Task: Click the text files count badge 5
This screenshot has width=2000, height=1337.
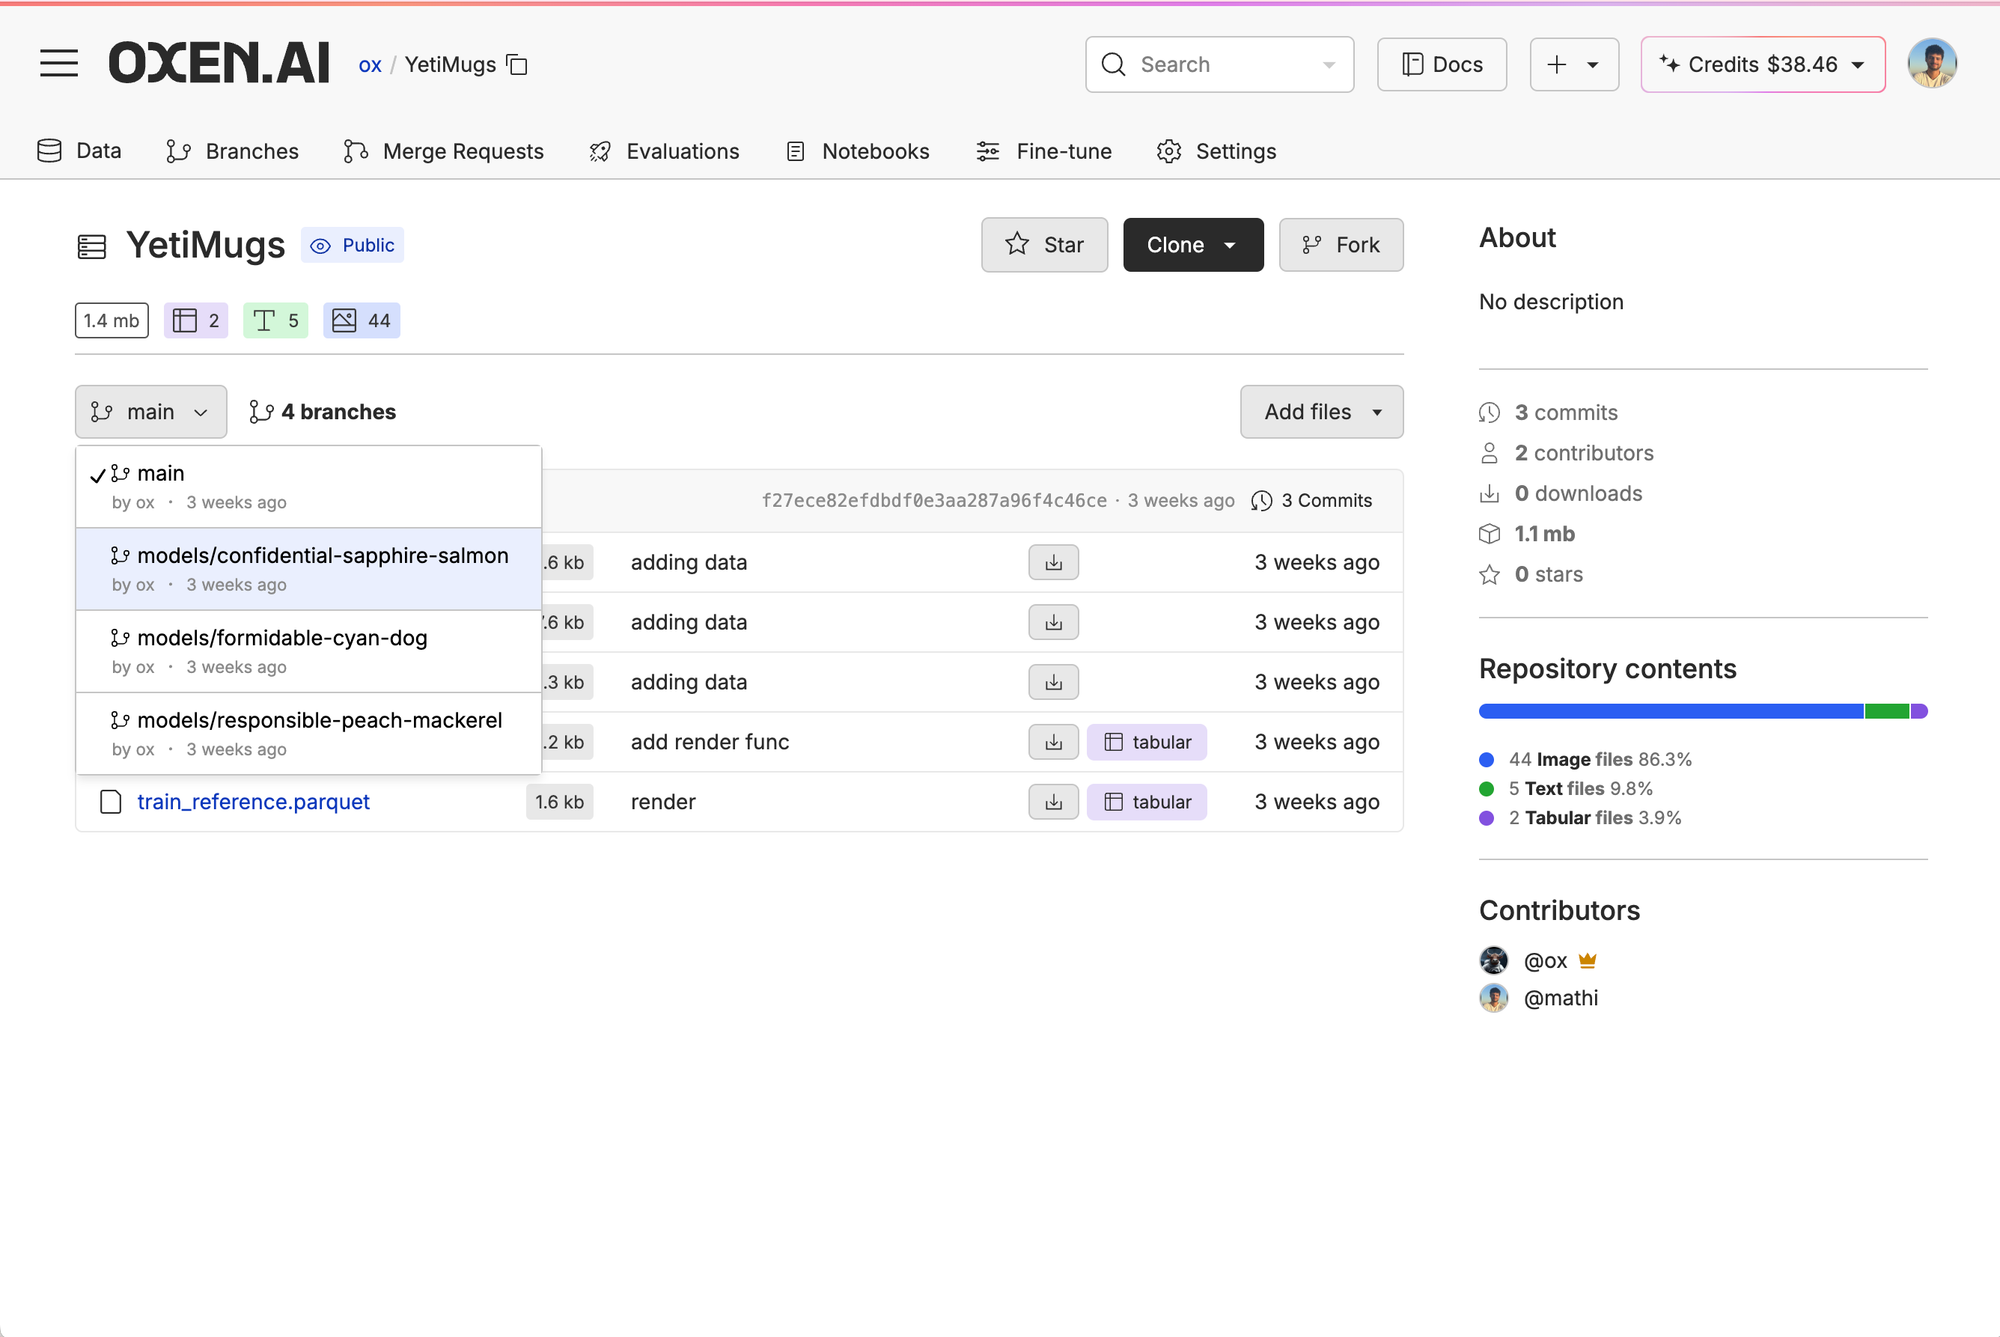Action: coord(275,321)
